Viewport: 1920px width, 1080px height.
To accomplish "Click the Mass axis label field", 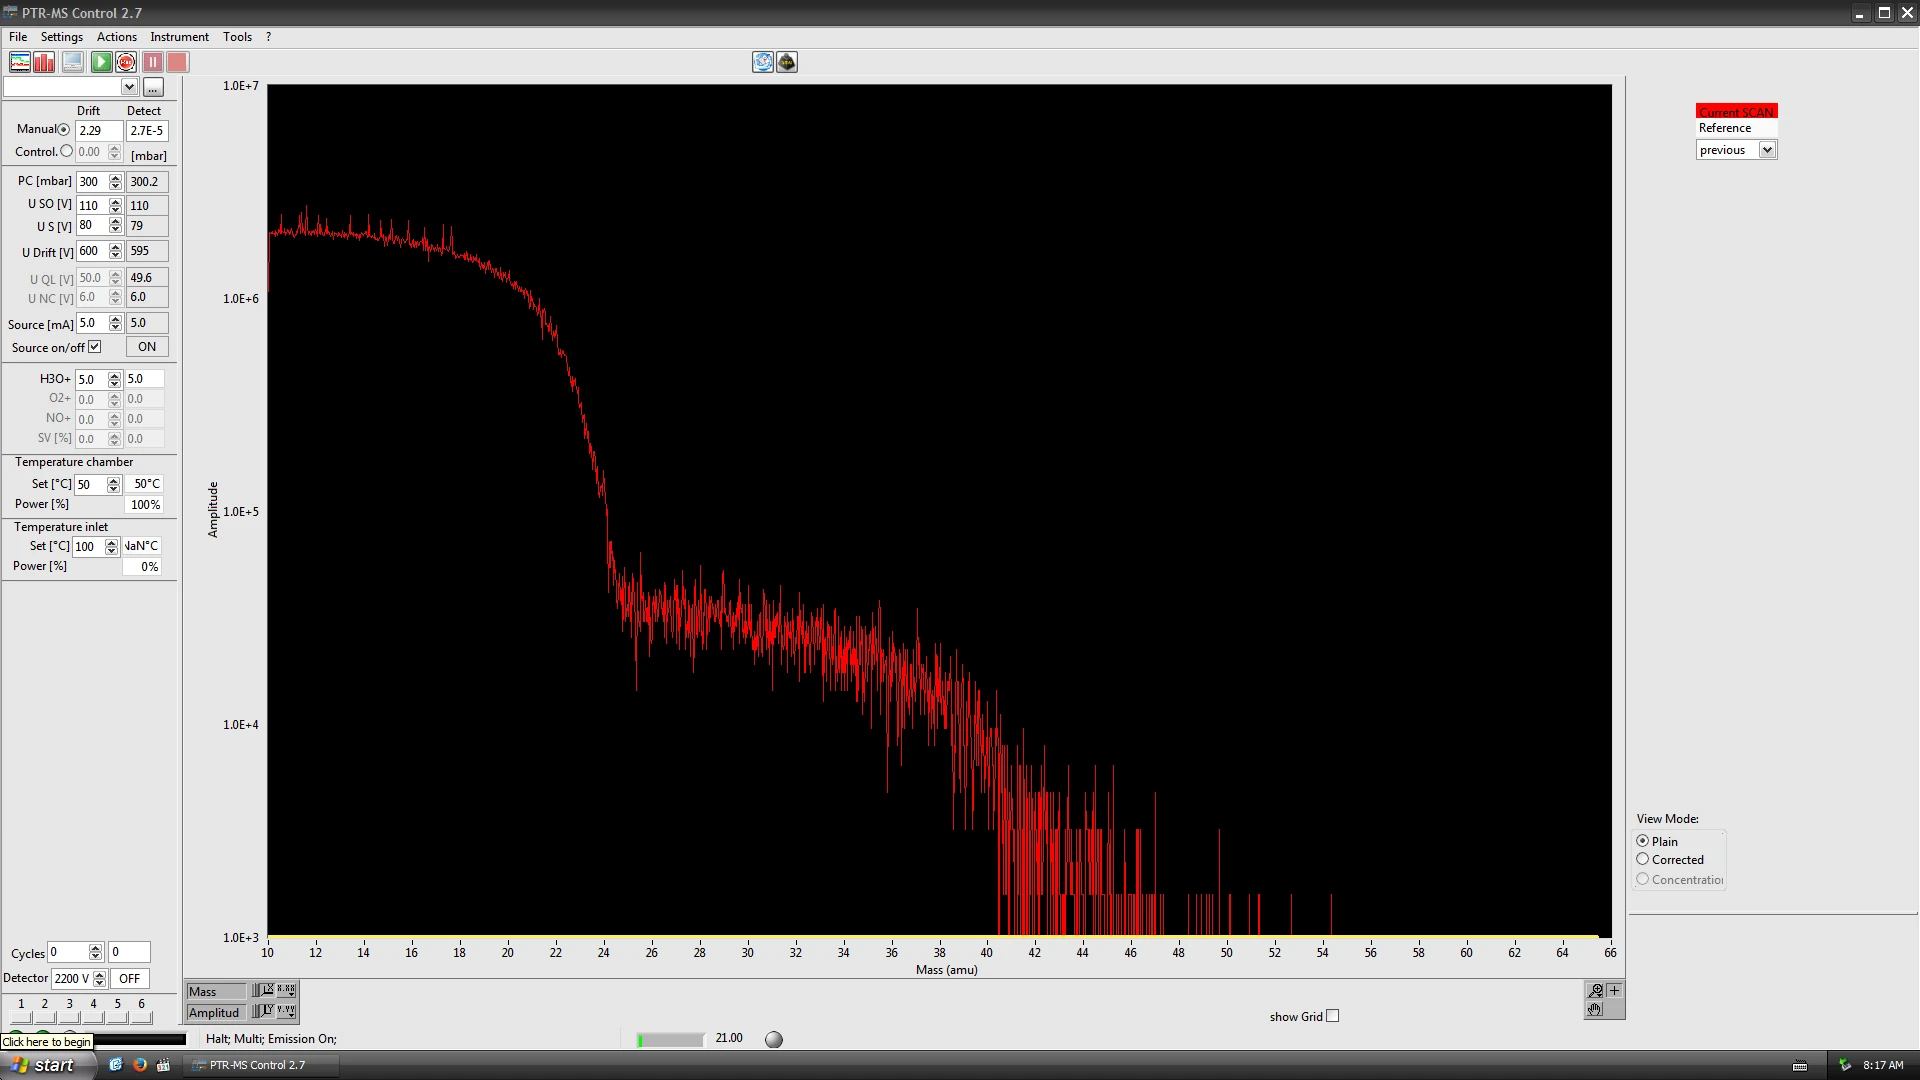I will pyautogui.click(x=216, y=991).
